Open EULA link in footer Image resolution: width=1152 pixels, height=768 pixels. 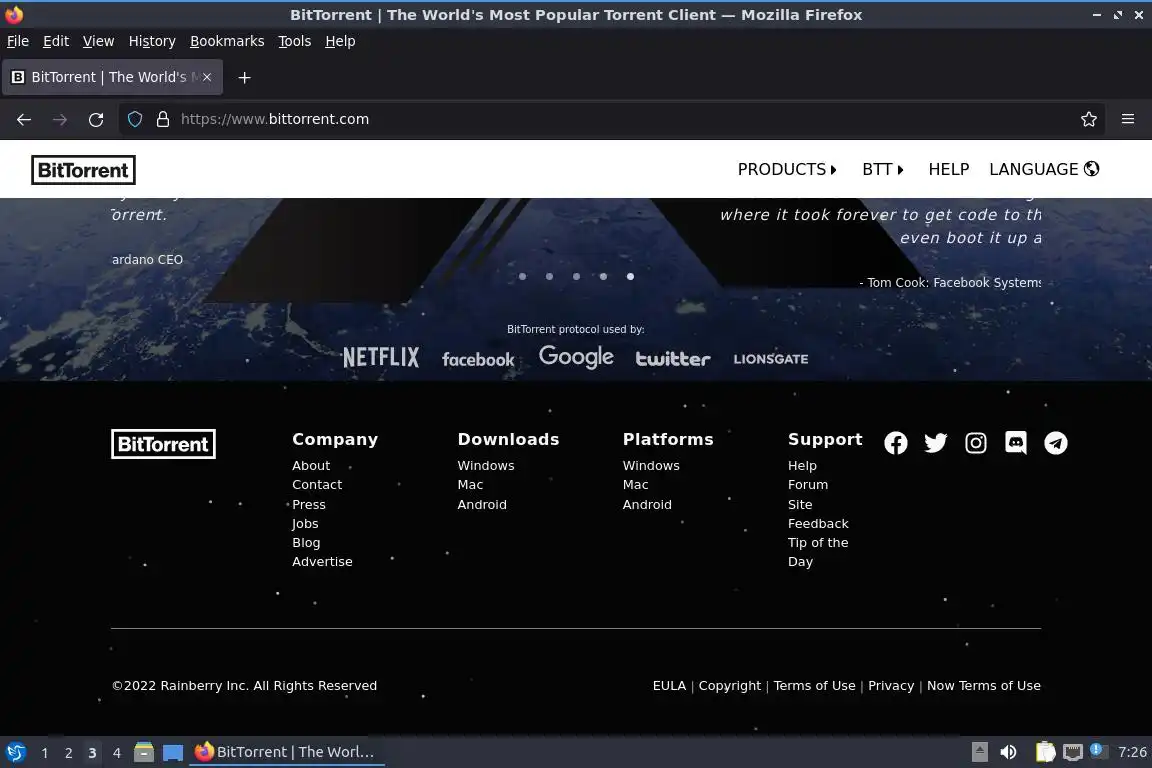(669, 686)
